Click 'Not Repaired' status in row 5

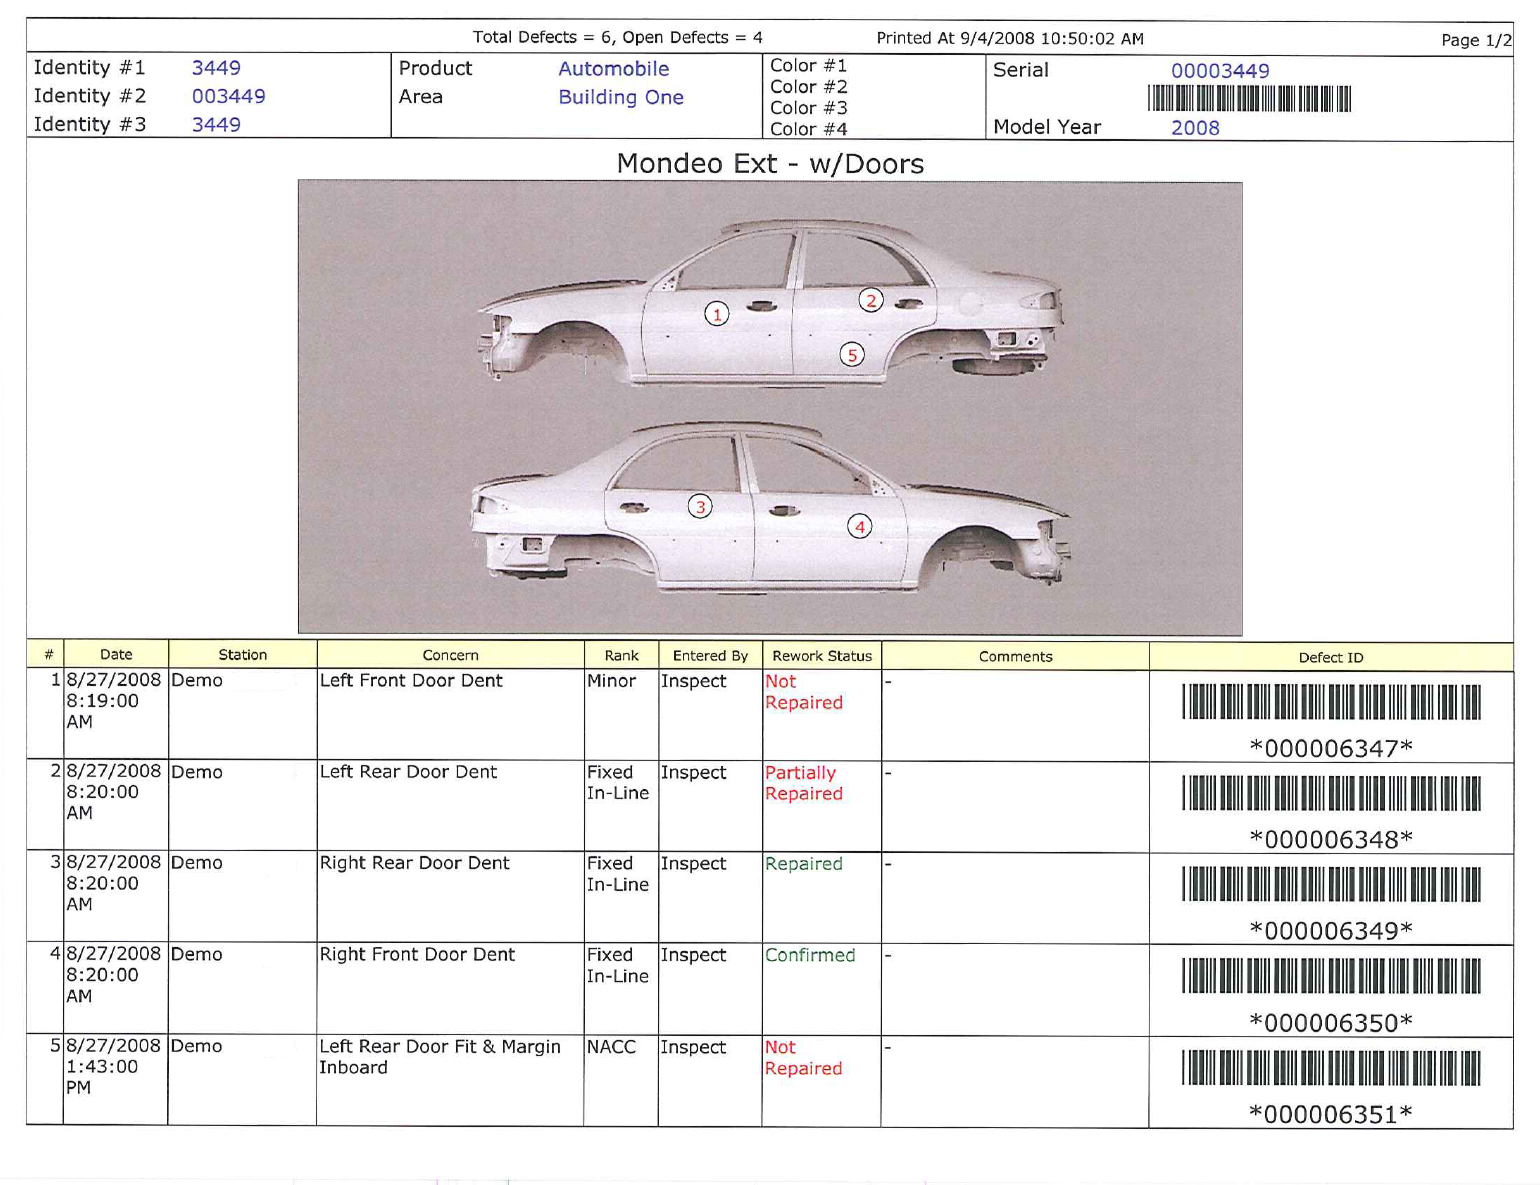(x=804, y=1058)
